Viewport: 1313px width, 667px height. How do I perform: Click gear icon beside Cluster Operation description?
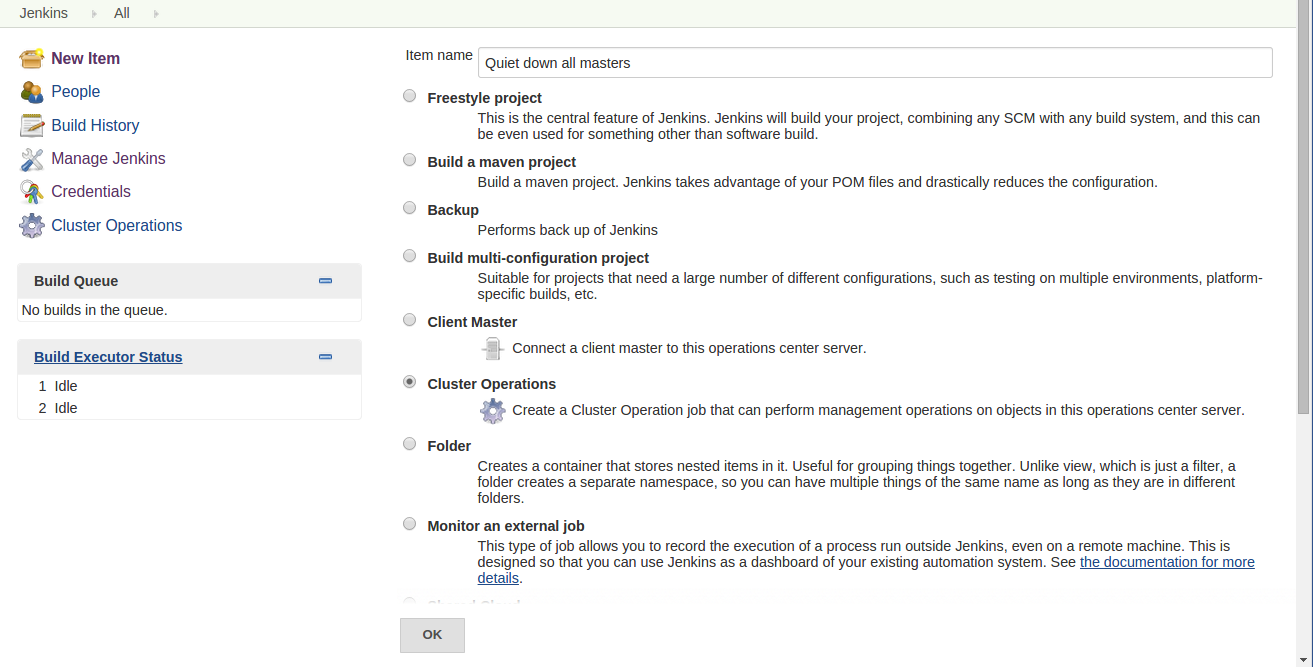pos(493,410)
